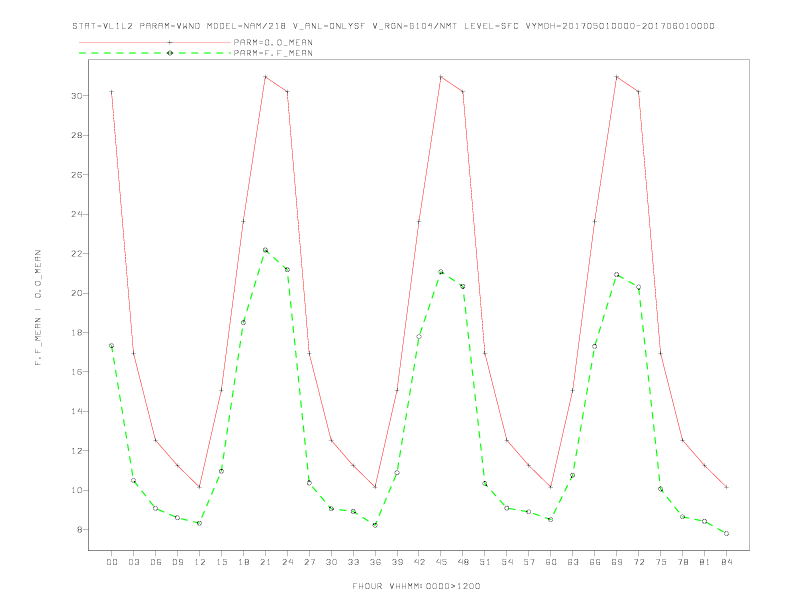Click the F.F_MEAN | O.O_MEAN y-axis title
The width and height of the screenshot is (792, 612).
click(x=38, y=308)
